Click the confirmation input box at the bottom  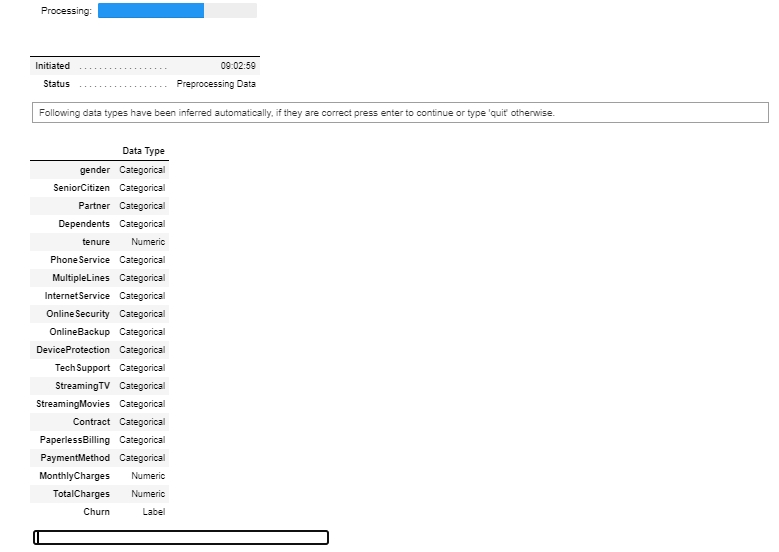click(181, 538)
